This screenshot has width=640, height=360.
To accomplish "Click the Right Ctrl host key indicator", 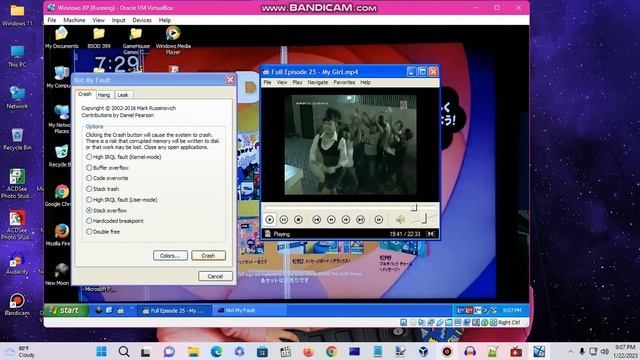I will pos(509,322).
